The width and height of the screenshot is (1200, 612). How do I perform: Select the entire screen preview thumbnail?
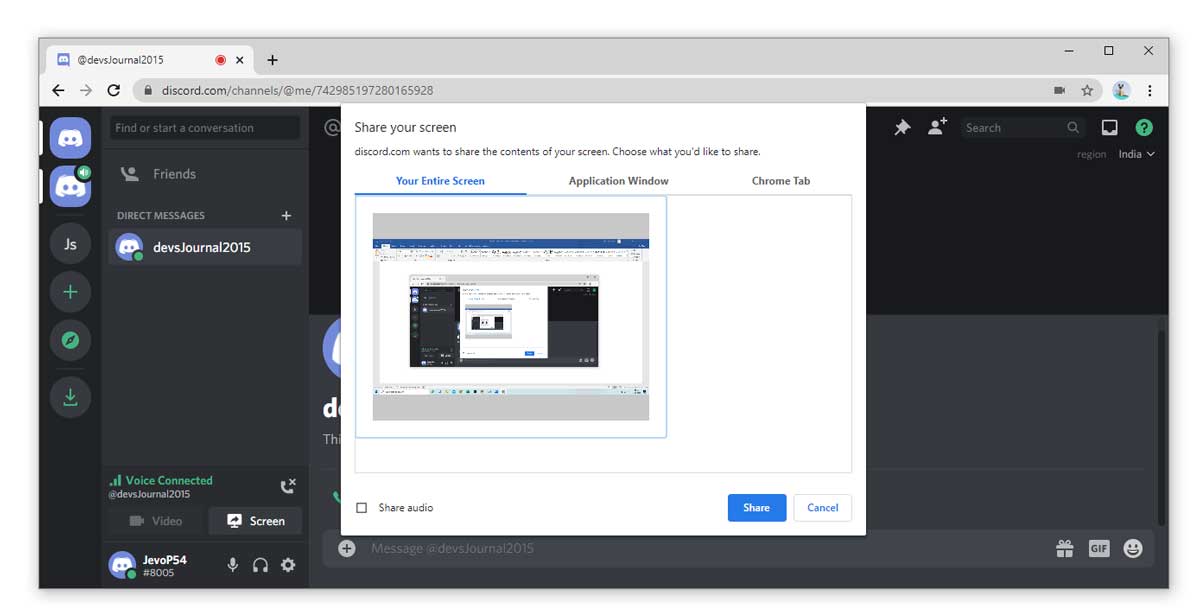[511, 316]
